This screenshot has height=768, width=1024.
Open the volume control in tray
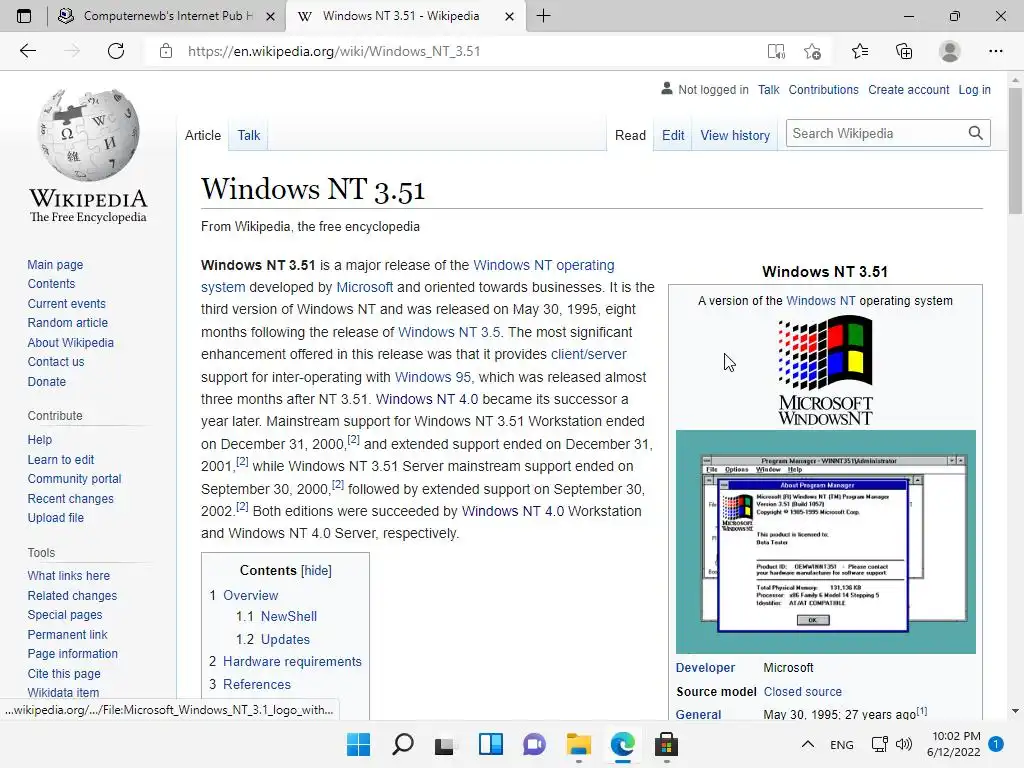point(904,744)
